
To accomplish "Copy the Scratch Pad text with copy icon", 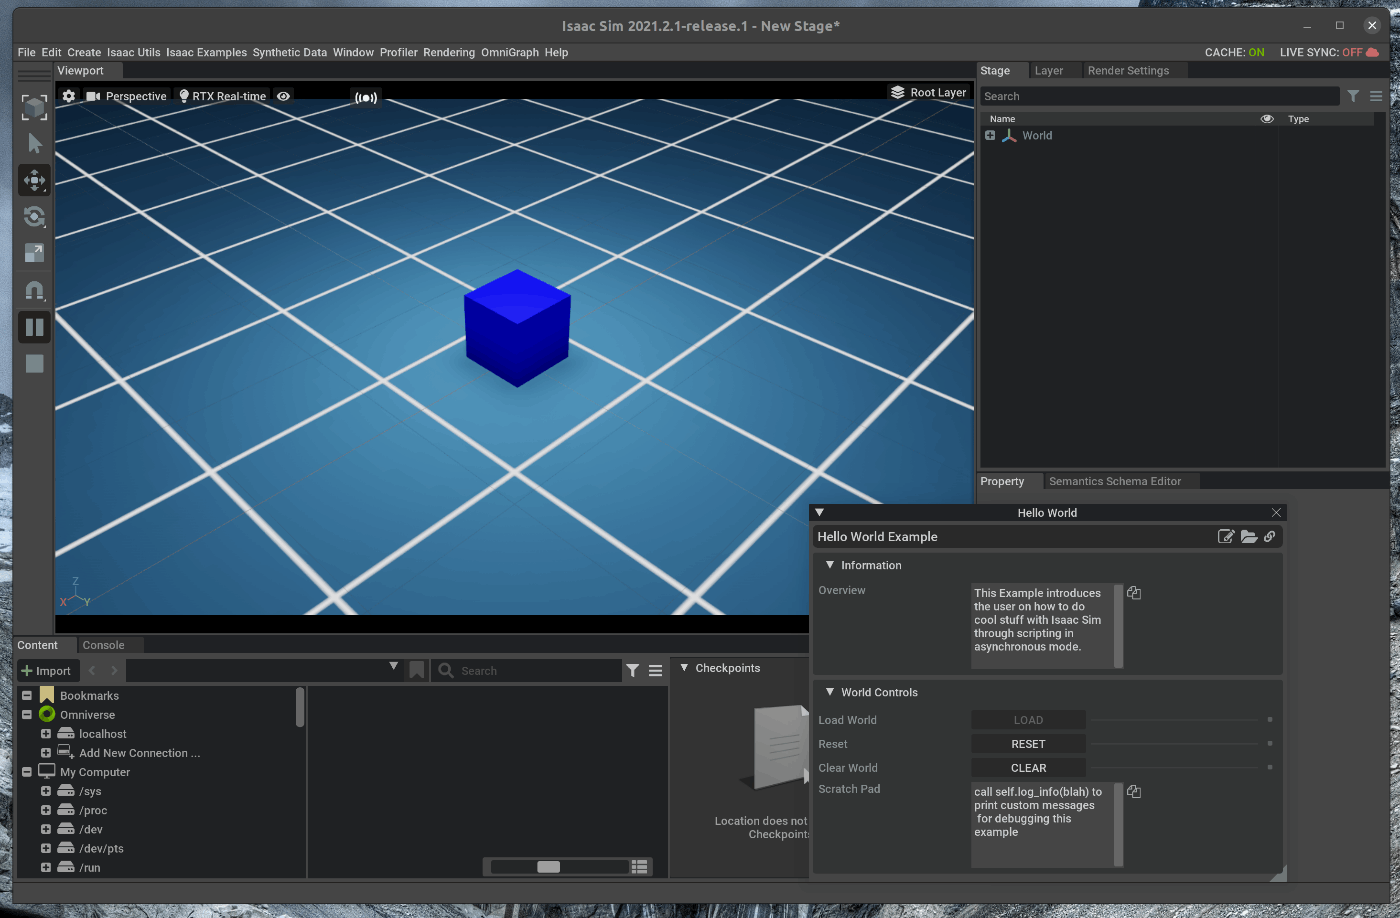I will pos(1134,792).
